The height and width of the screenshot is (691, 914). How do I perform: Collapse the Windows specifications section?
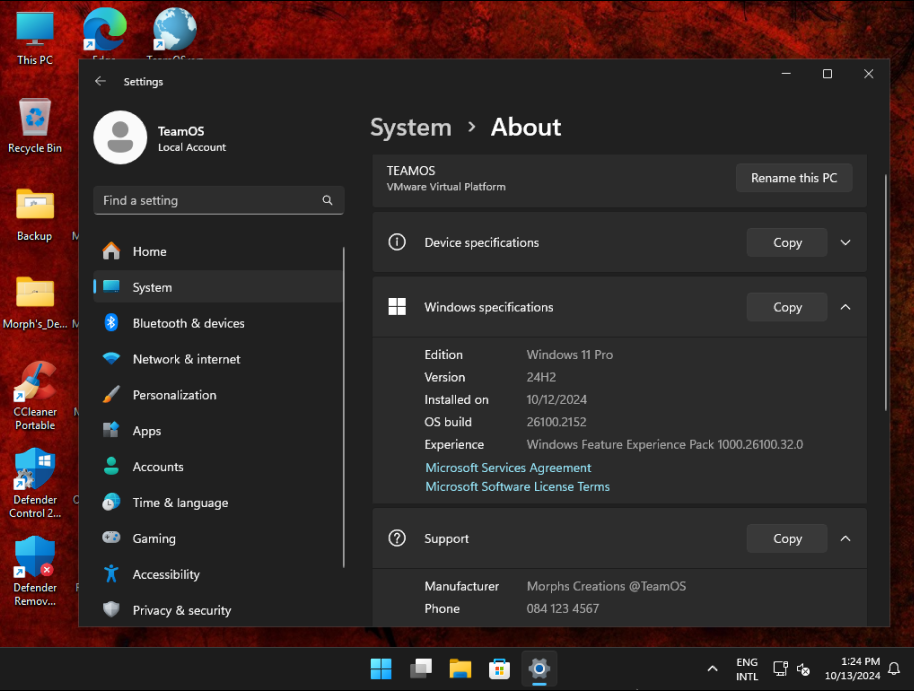tap(845, 307)
